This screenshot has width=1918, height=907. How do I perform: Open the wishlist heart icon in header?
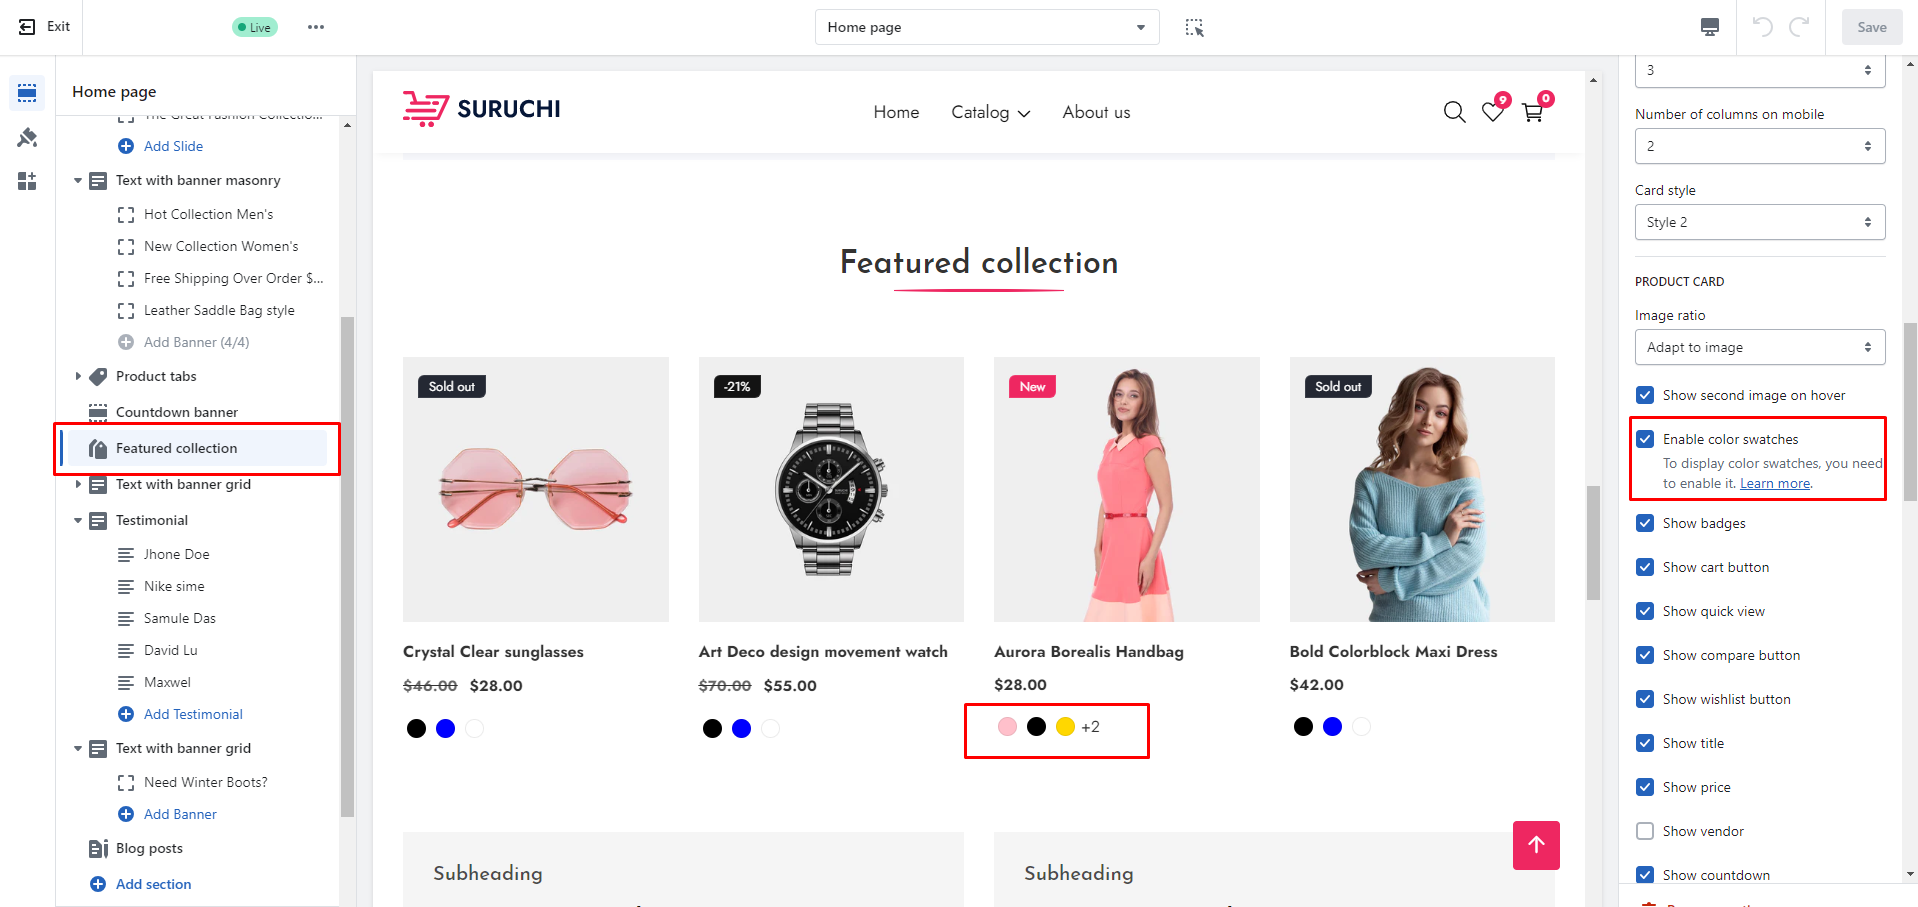click(1492, 112)
